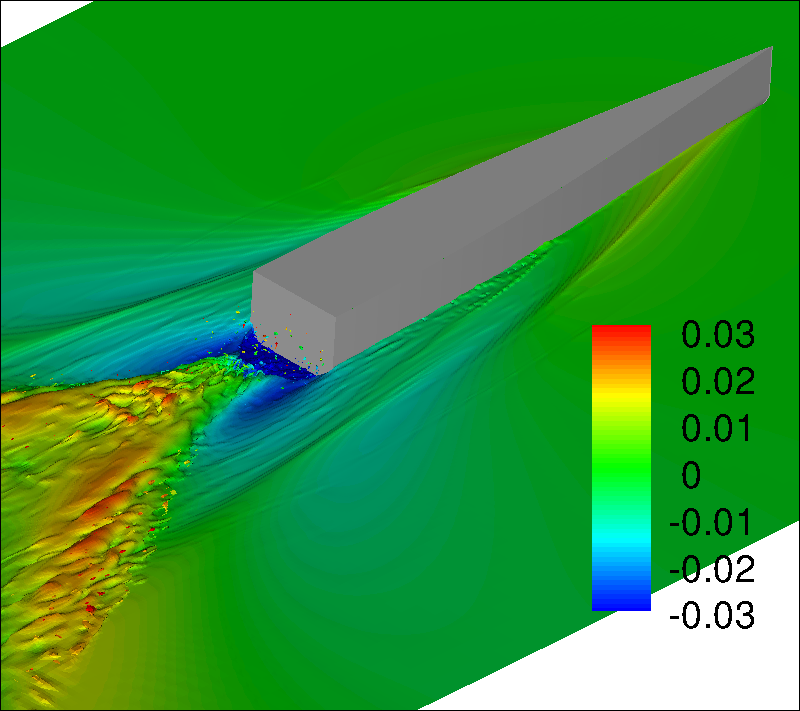Click the legend value 0.03
Screen dimensions: 800x711
click(718, 335)
